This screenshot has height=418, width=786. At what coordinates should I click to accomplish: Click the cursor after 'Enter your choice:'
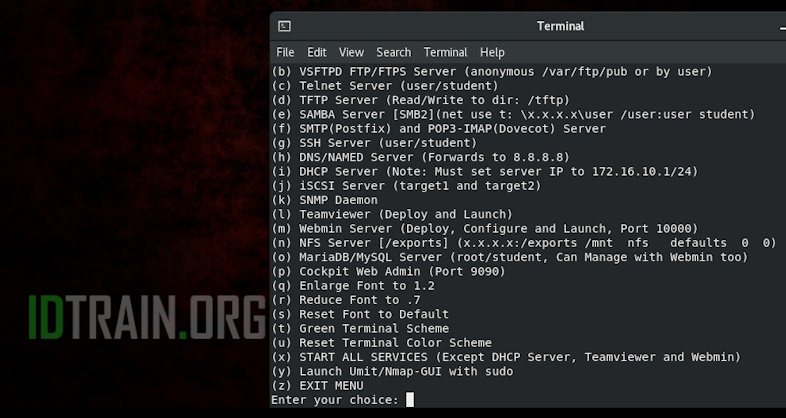pos(409,400)
